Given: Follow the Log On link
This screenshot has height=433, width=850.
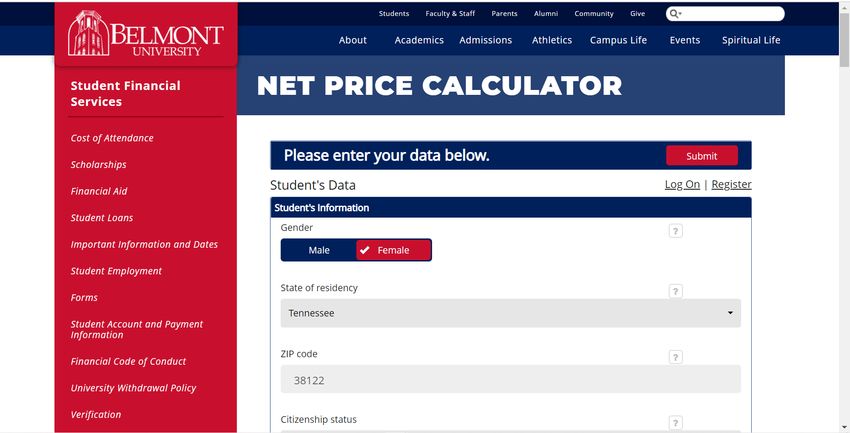Looking at the screenshot, I should [x=682, y=184].
